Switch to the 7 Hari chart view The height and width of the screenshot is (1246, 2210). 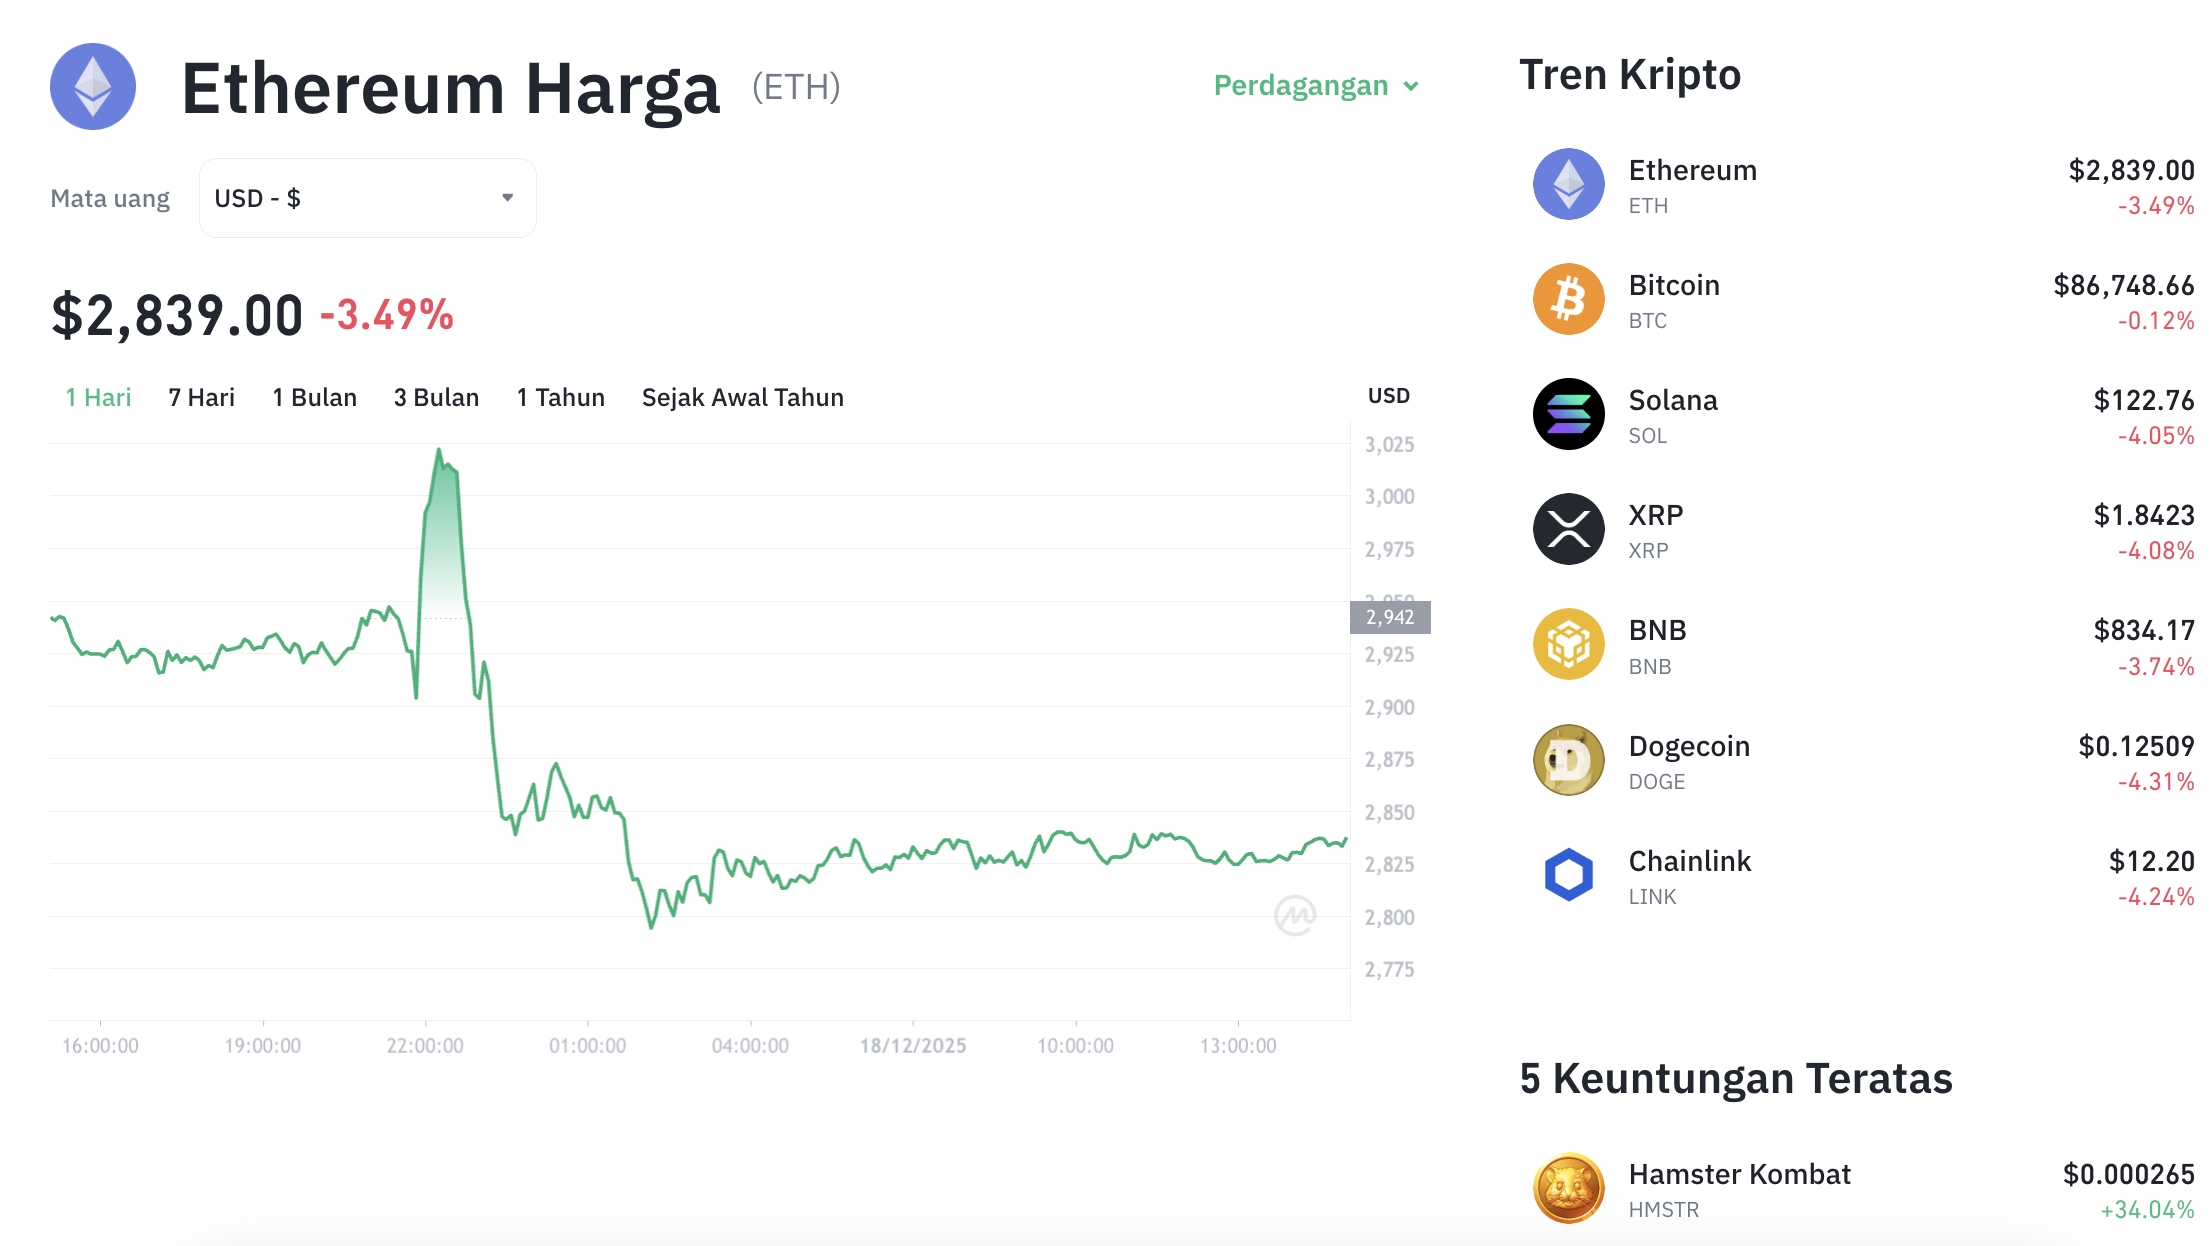coord(201,397)
